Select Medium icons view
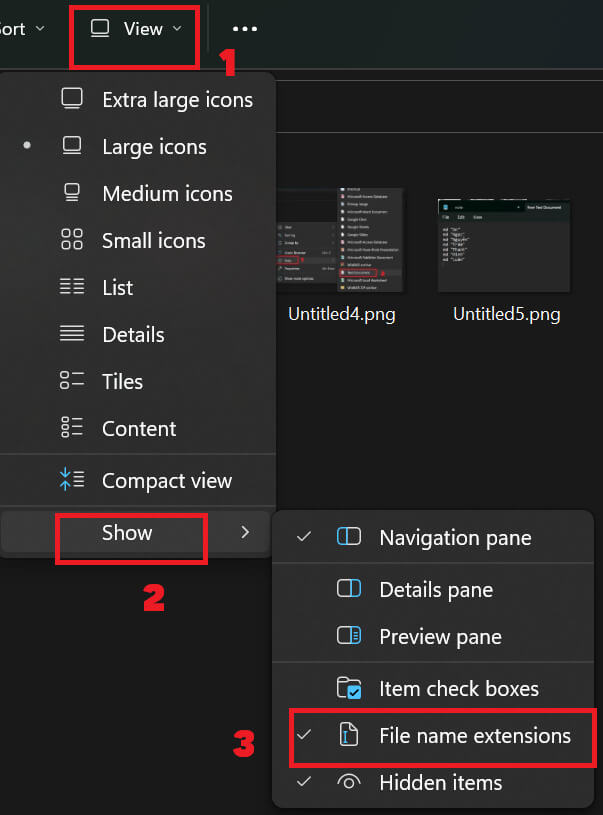Viewport: 603px width, 815px height. 167,193
